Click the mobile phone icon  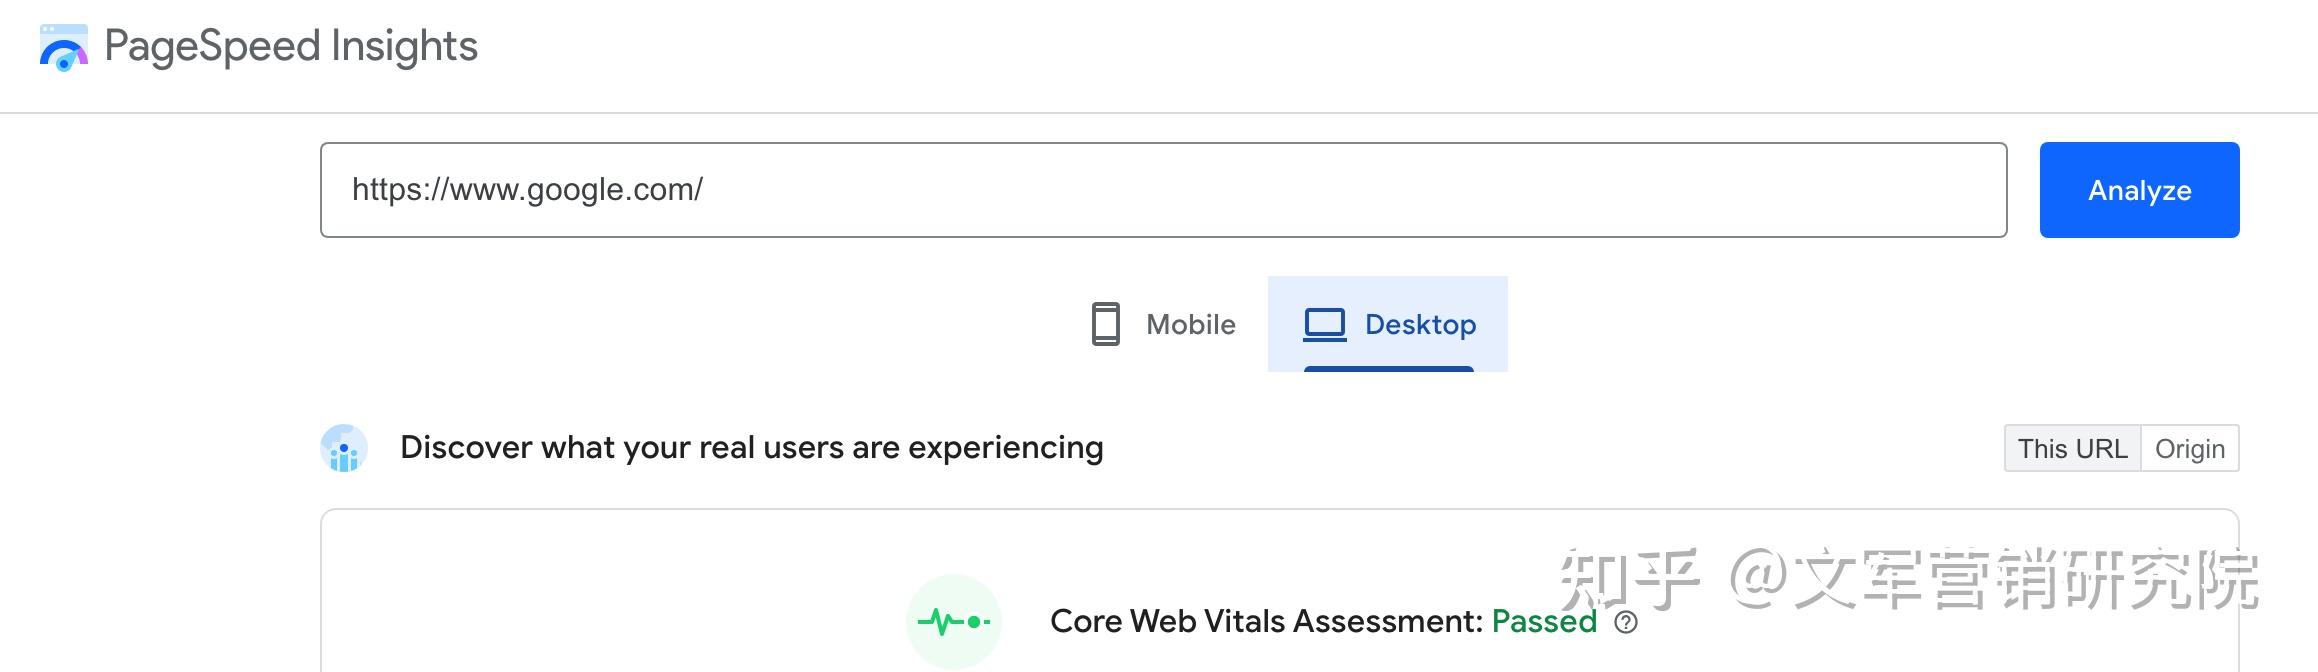coord(1105,324)
